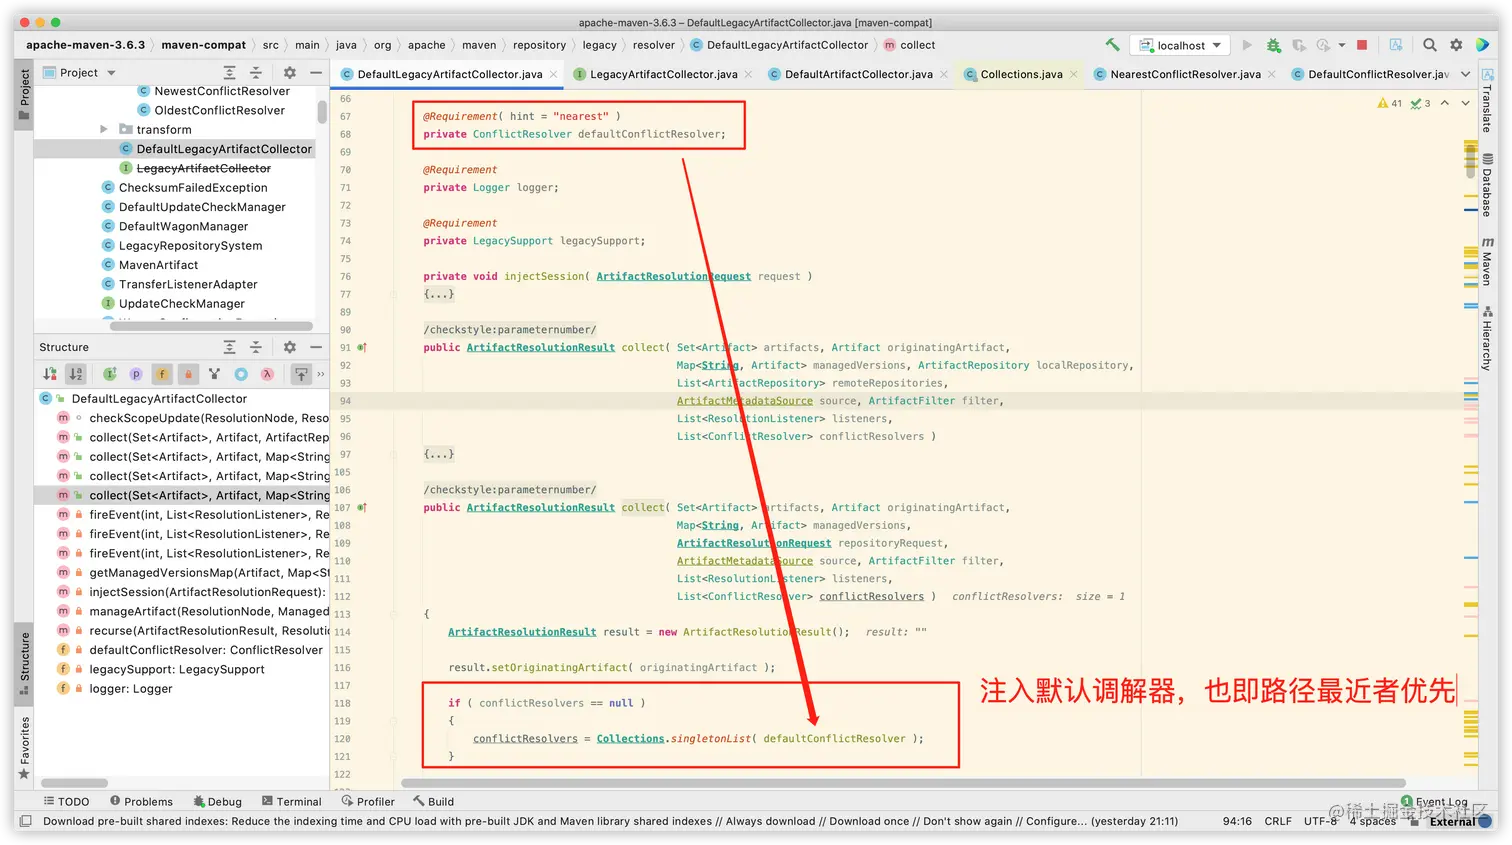Open Project view selector dropdown
The height and width of the screenshot is (845, 1512).
pos(80,73)
